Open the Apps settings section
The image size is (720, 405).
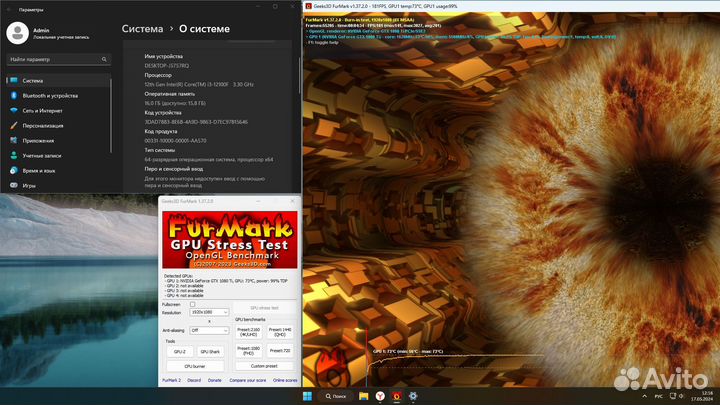39,141
